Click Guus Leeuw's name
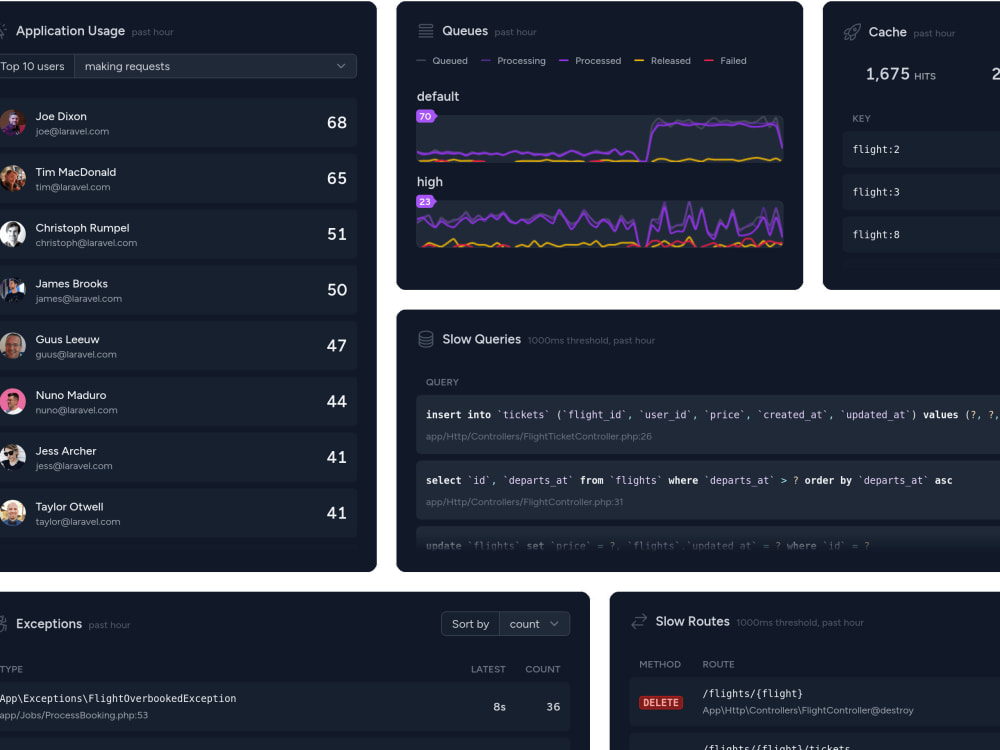Screen dimensions: 1000x750 tap(67, 339)
